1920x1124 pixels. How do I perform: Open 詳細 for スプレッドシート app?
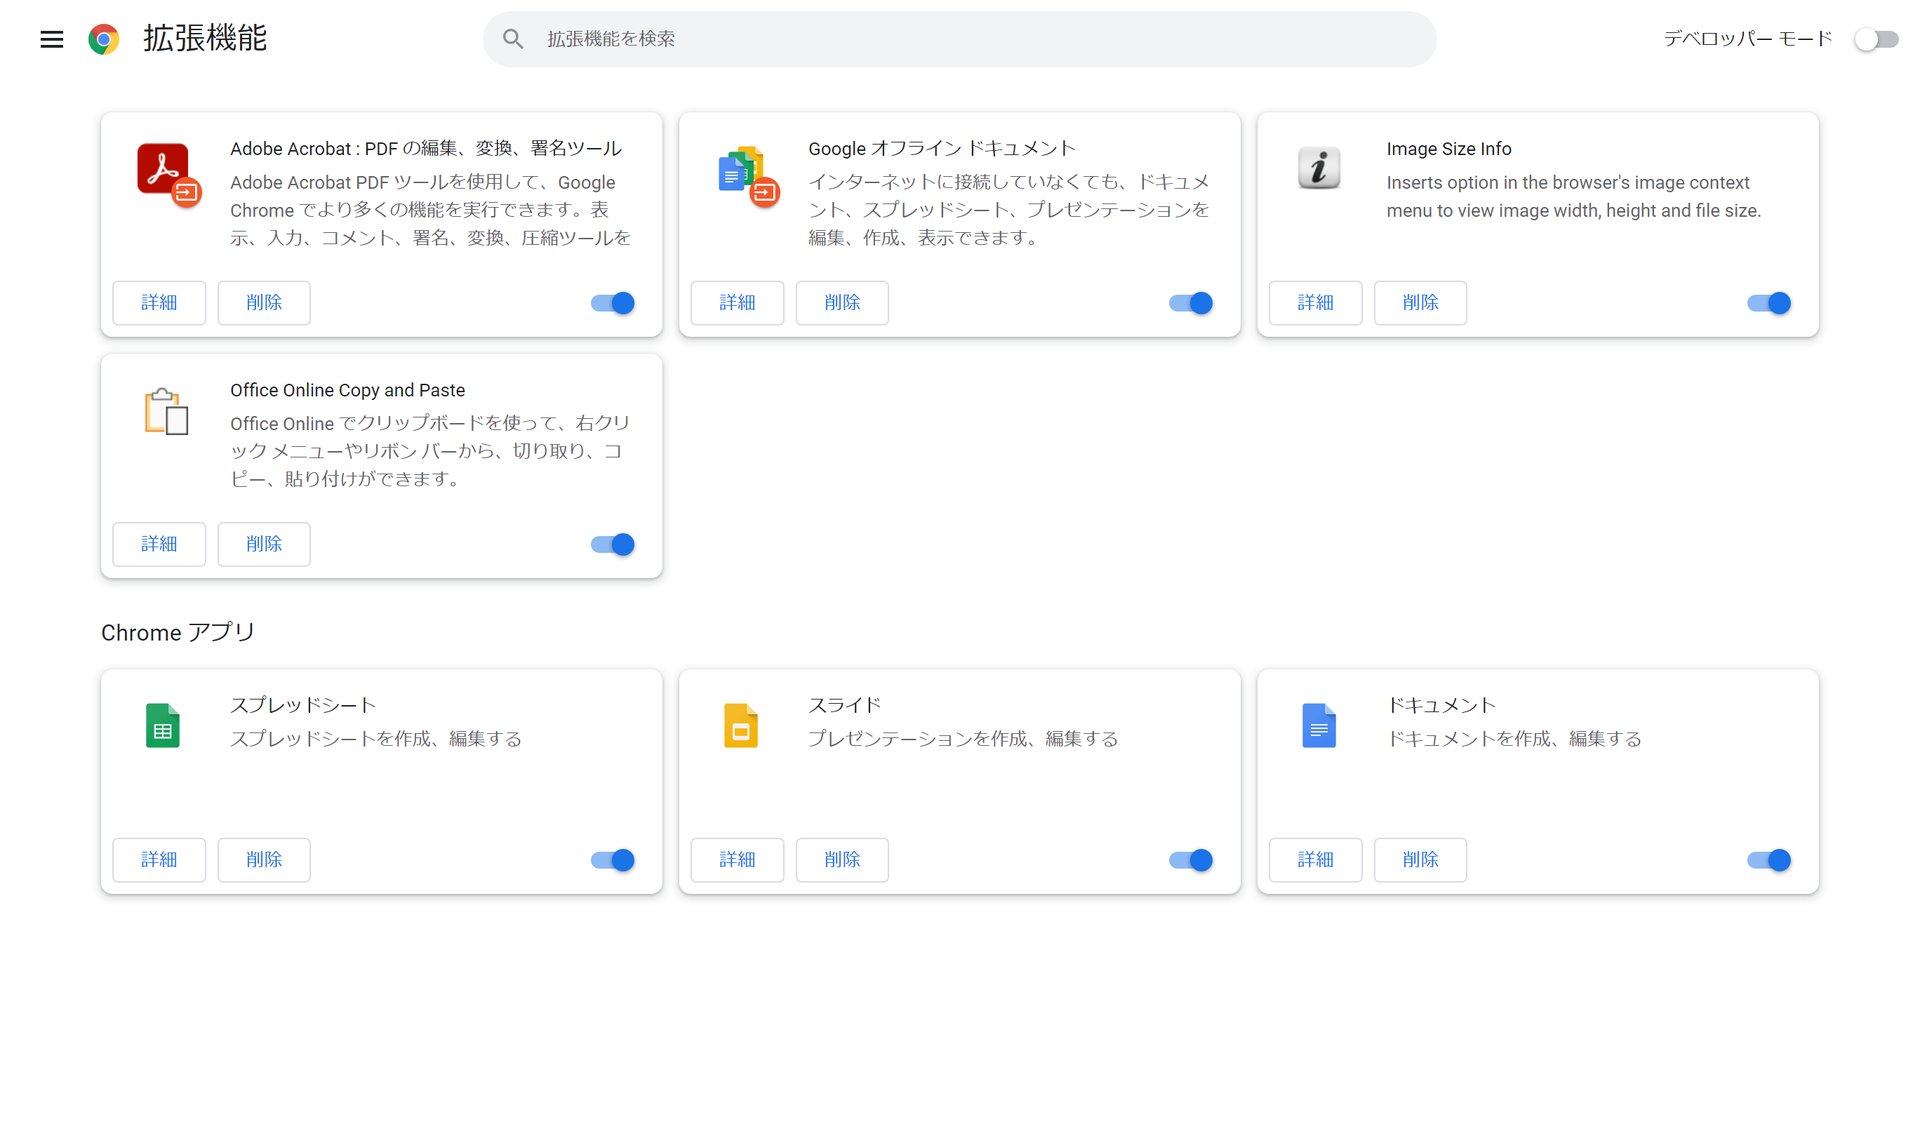click(x=159, y=860)
